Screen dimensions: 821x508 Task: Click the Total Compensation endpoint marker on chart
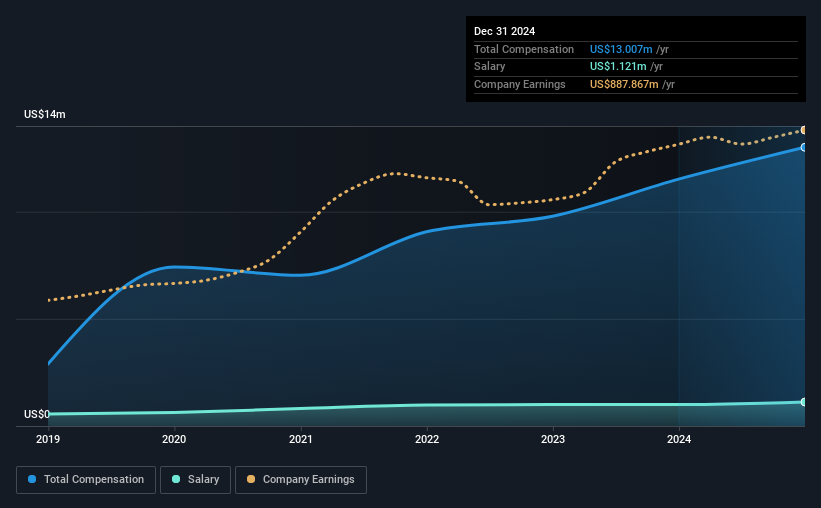coord(804,148)
